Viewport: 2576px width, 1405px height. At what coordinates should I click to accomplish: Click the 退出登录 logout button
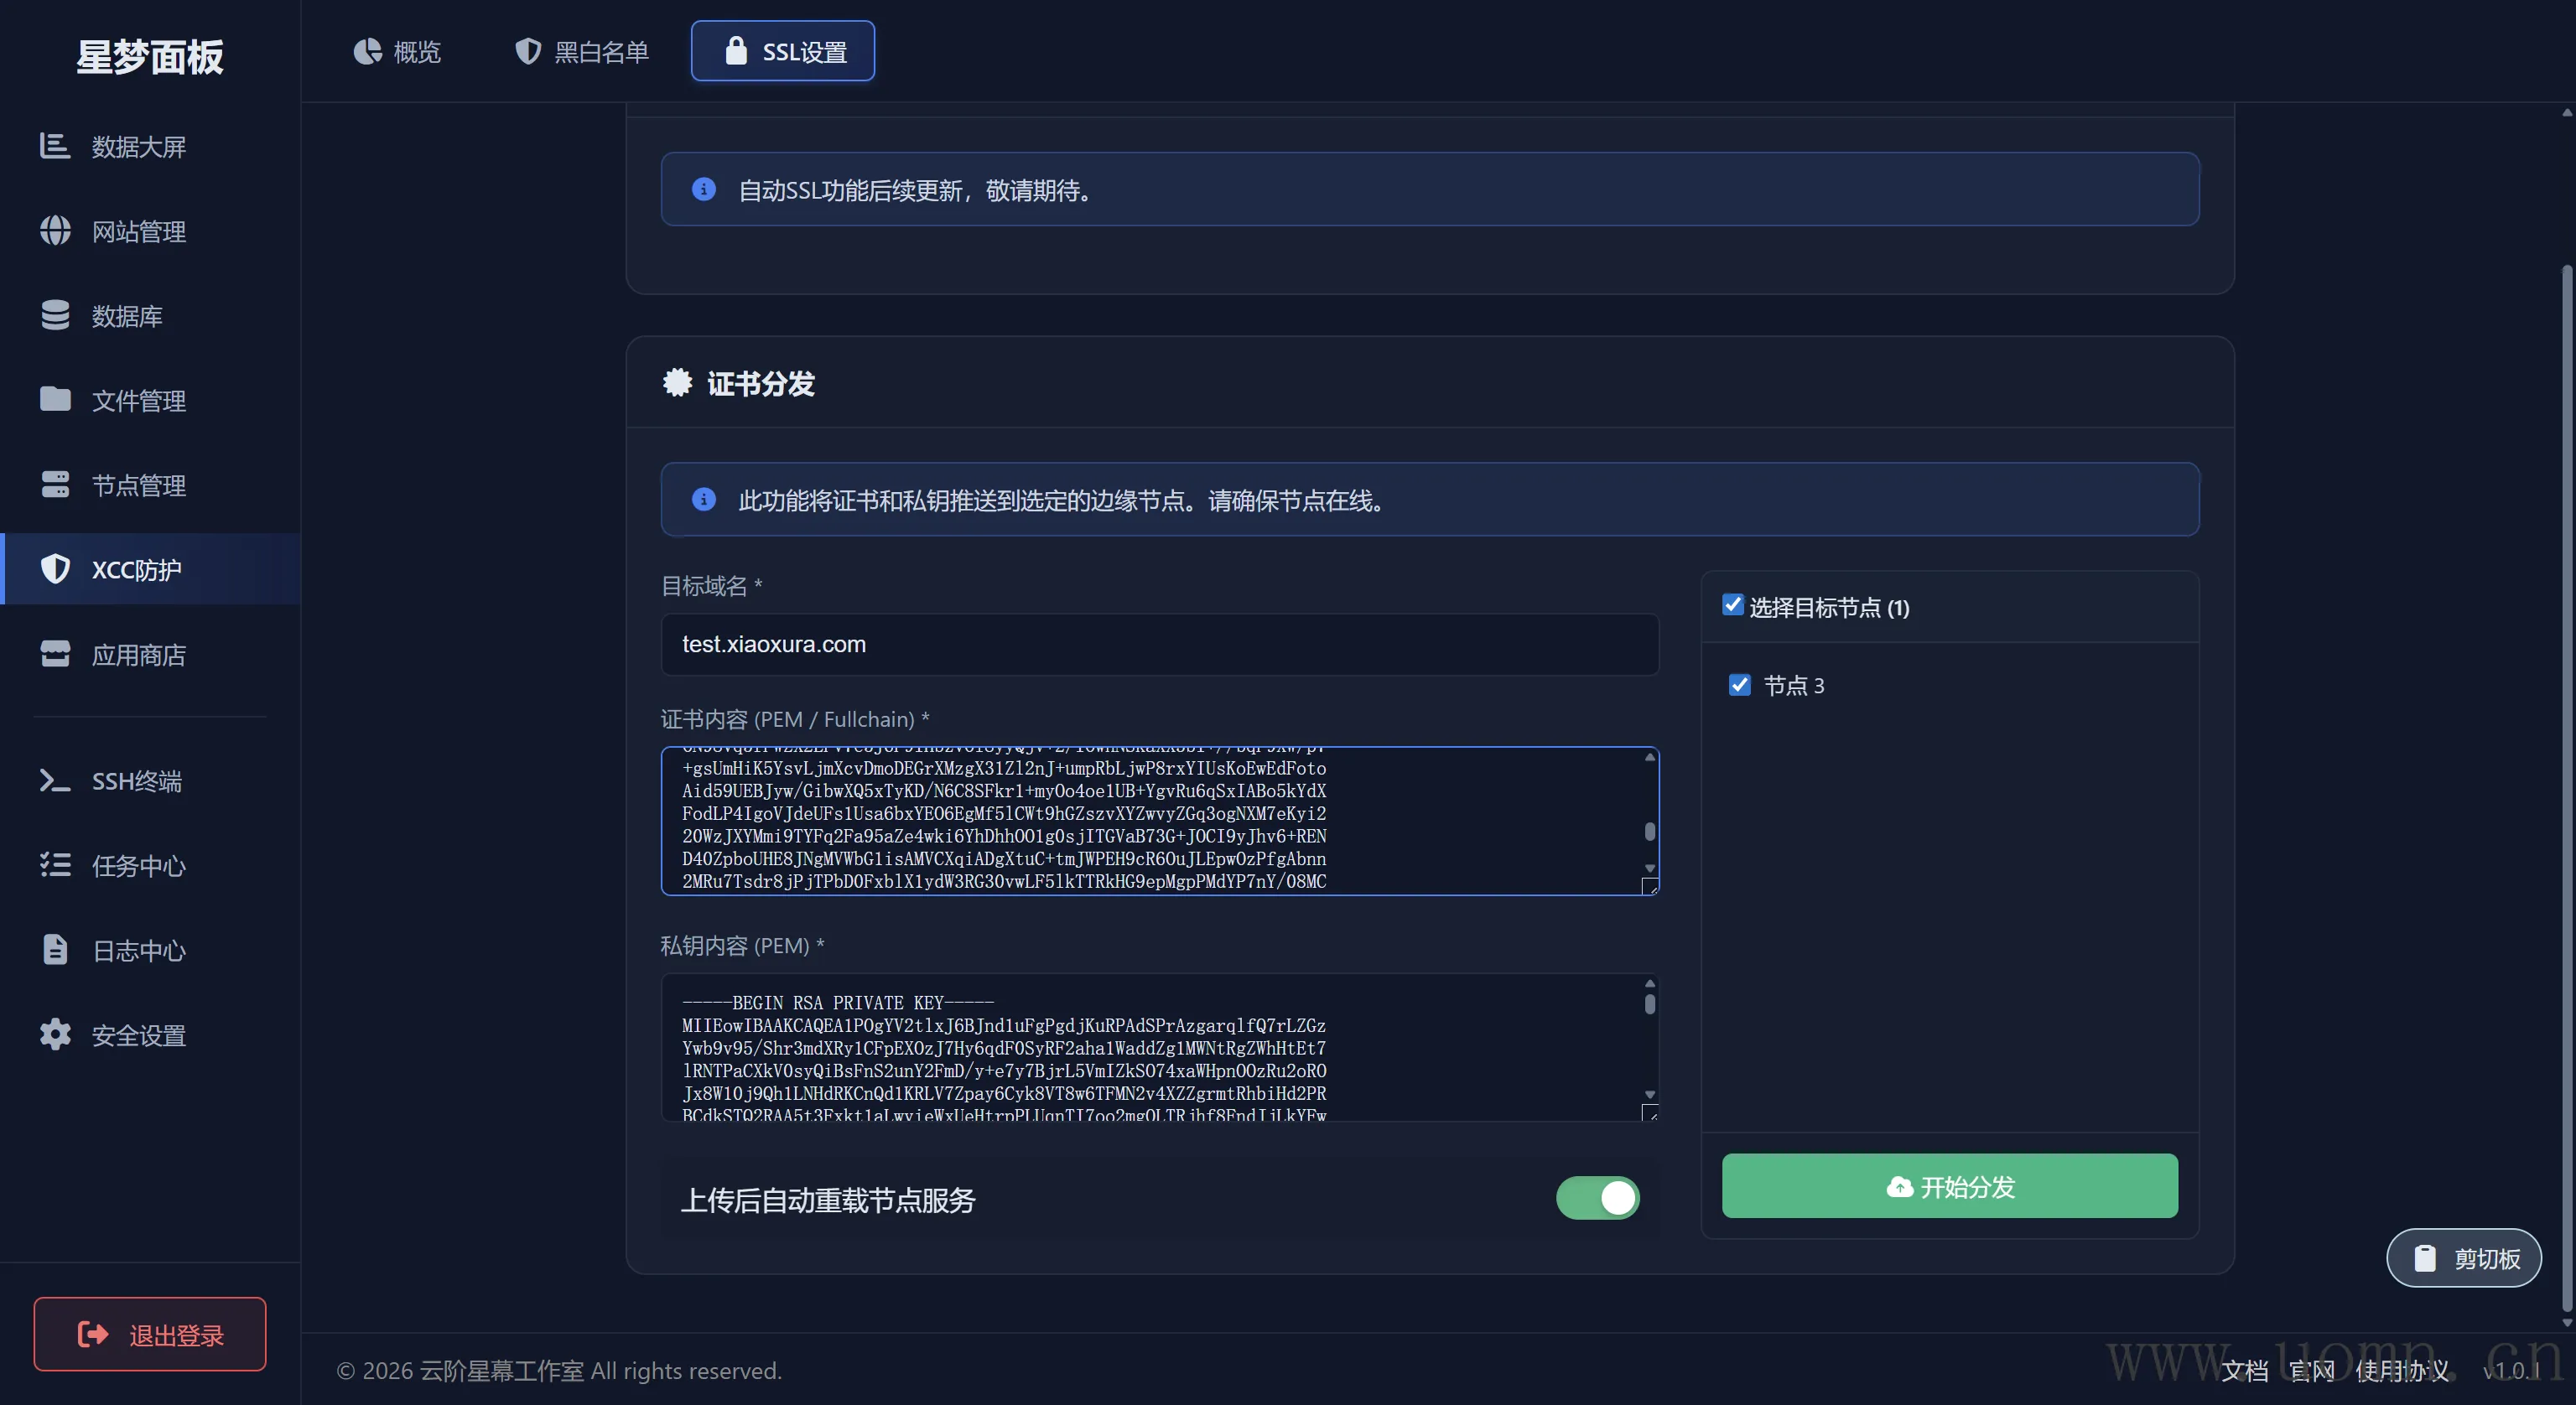point(150,1334)
